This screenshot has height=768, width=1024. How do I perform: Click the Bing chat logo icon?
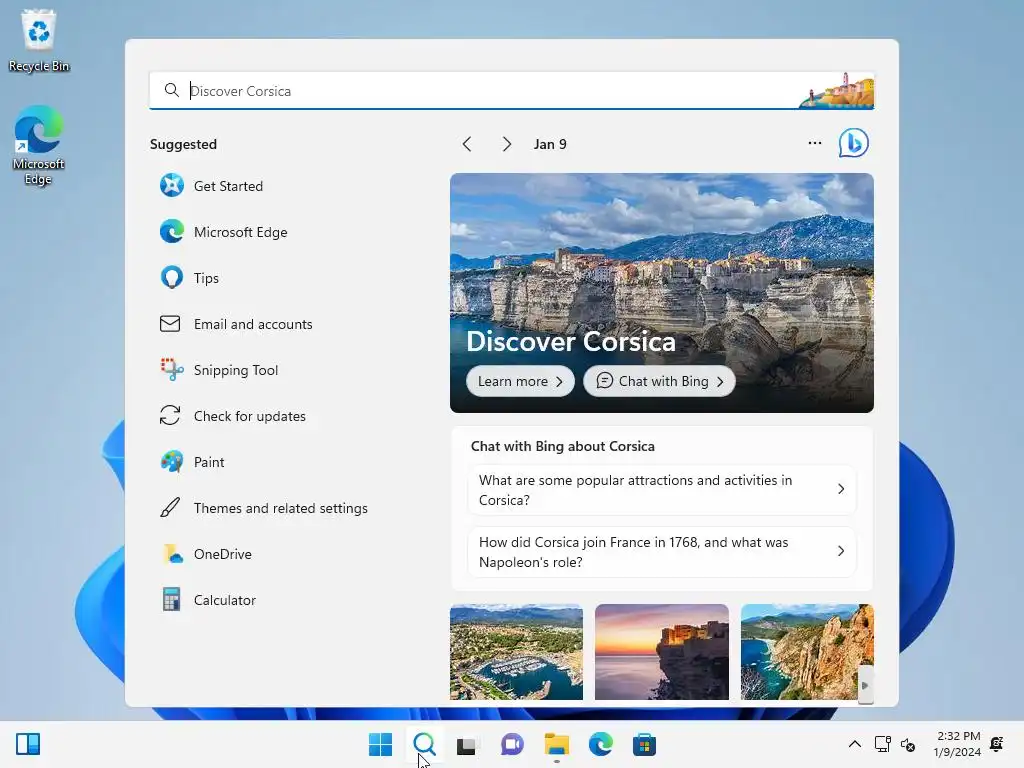coord(854,143)
